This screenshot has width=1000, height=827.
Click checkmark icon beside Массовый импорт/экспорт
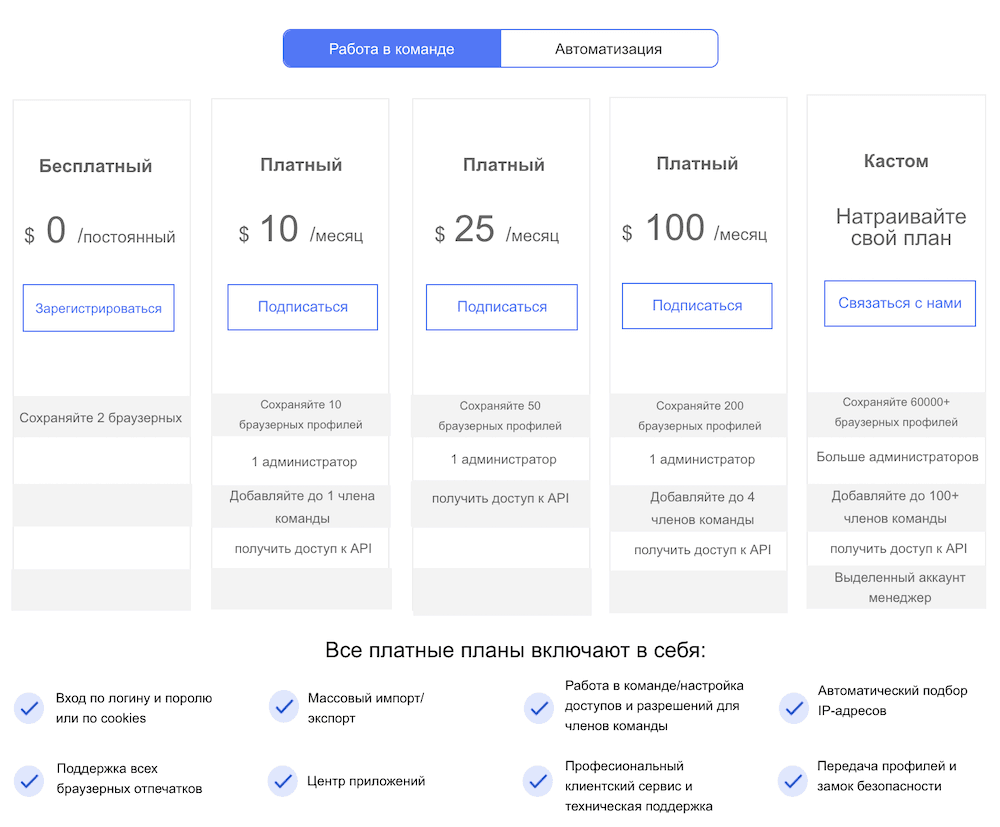(x=284, y=706)
